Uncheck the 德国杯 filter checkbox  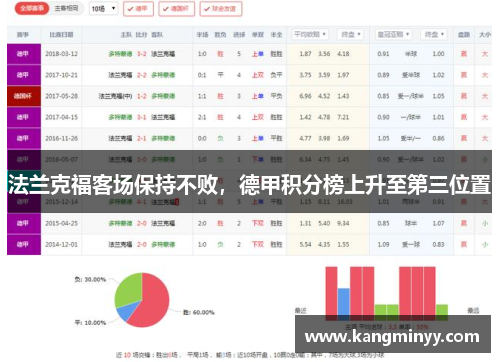pos(176,9)
